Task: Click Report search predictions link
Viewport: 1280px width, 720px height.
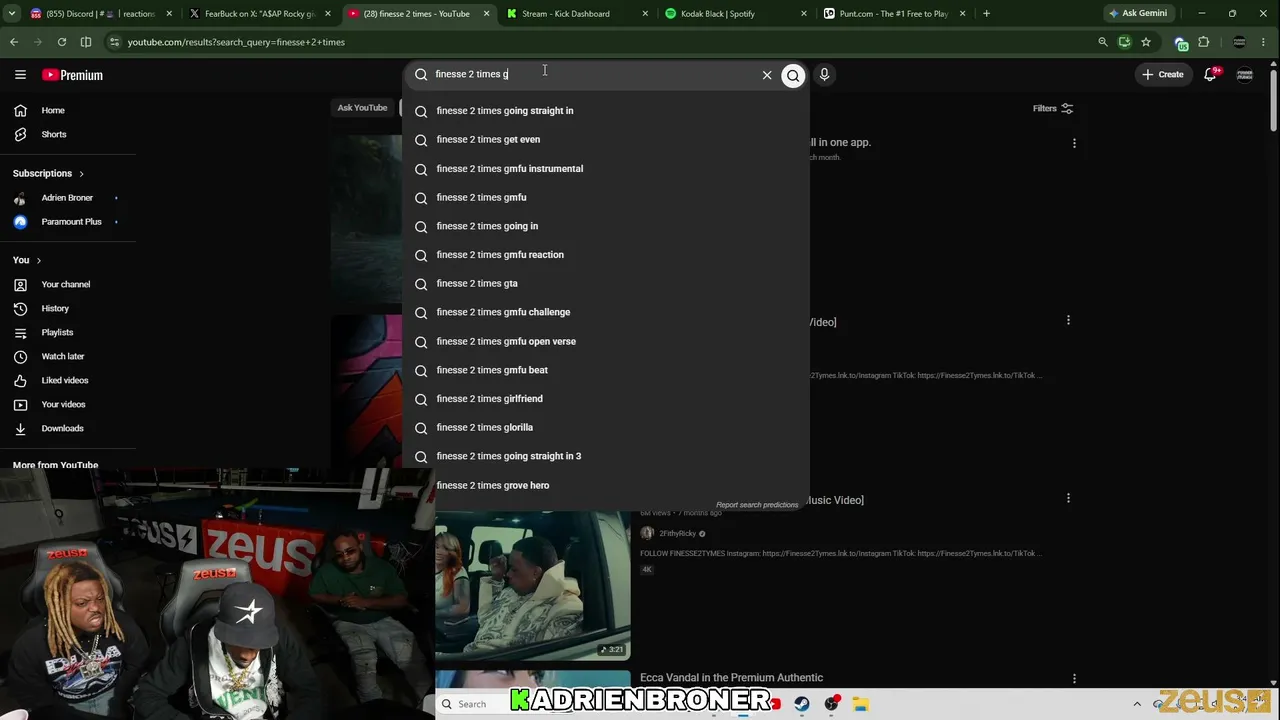Action: 757,505
